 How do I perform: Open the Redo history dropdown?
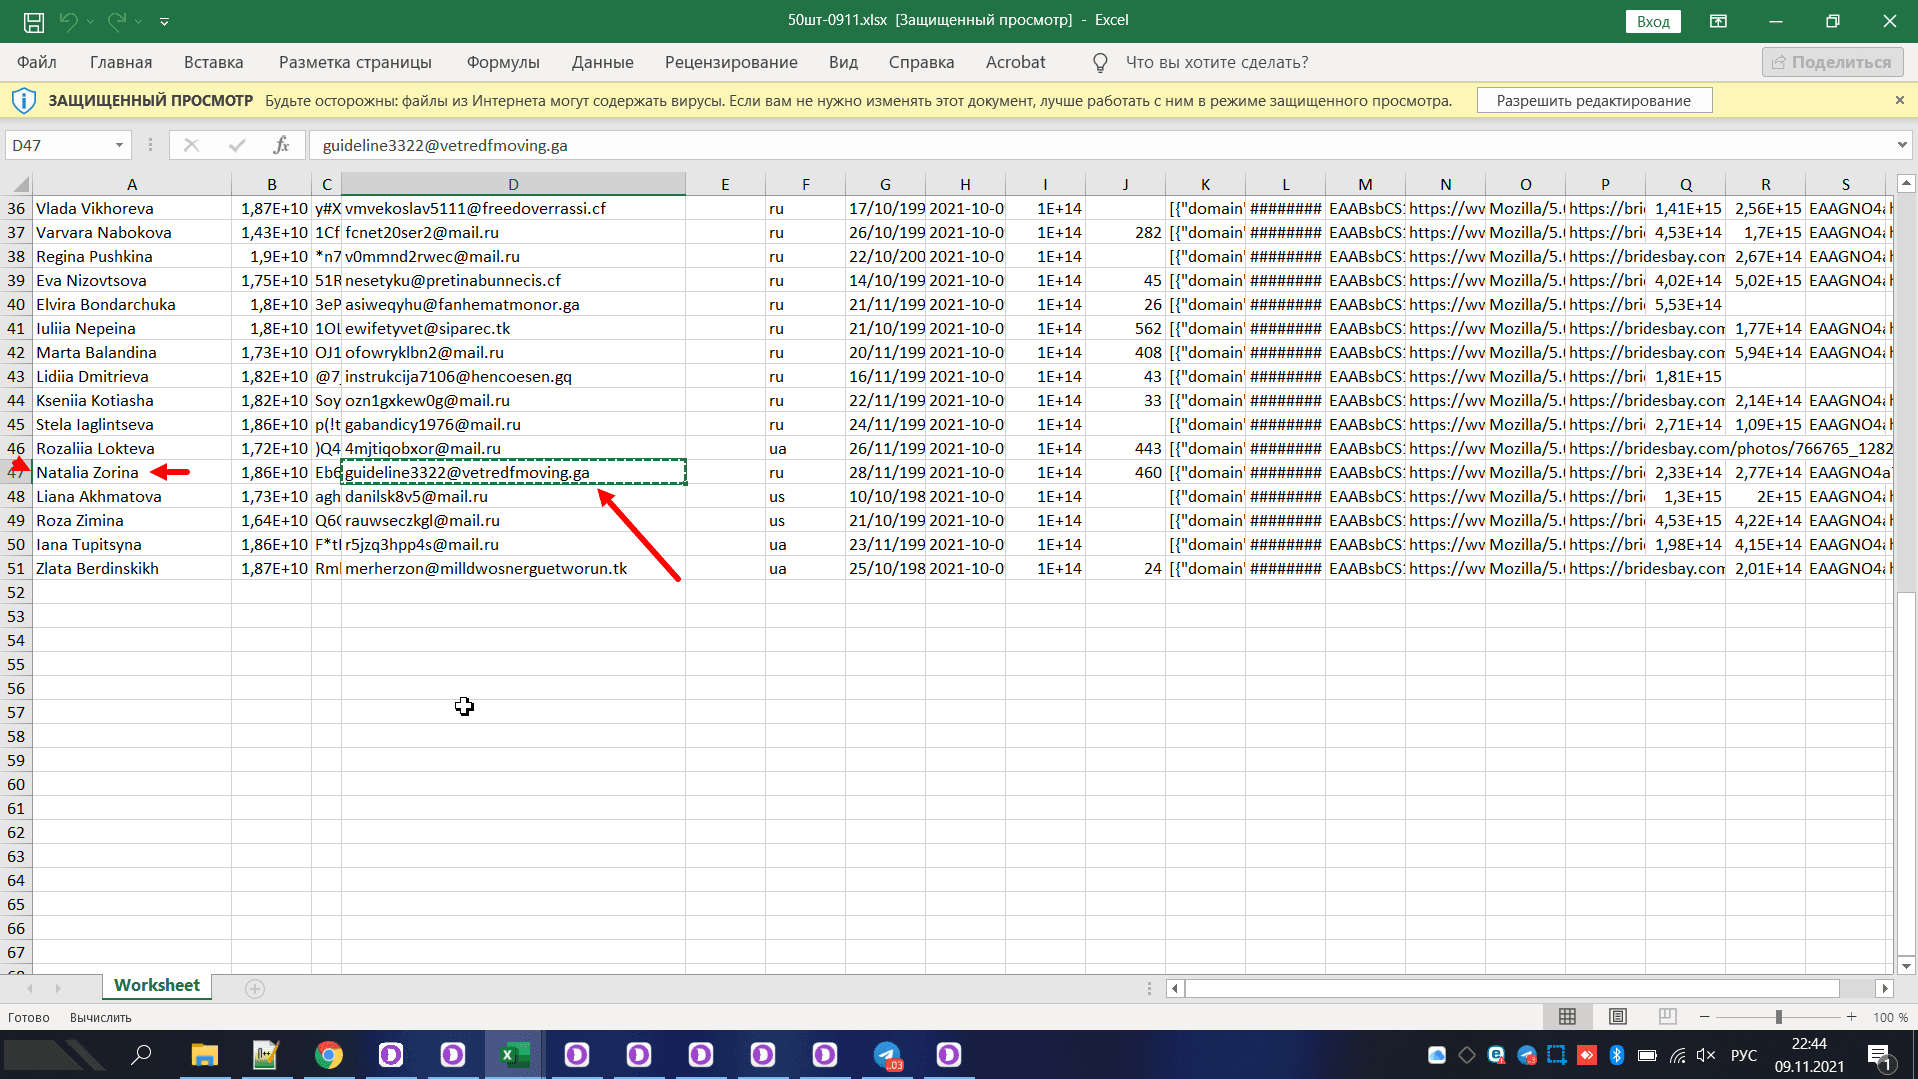(x=139, y=21)
